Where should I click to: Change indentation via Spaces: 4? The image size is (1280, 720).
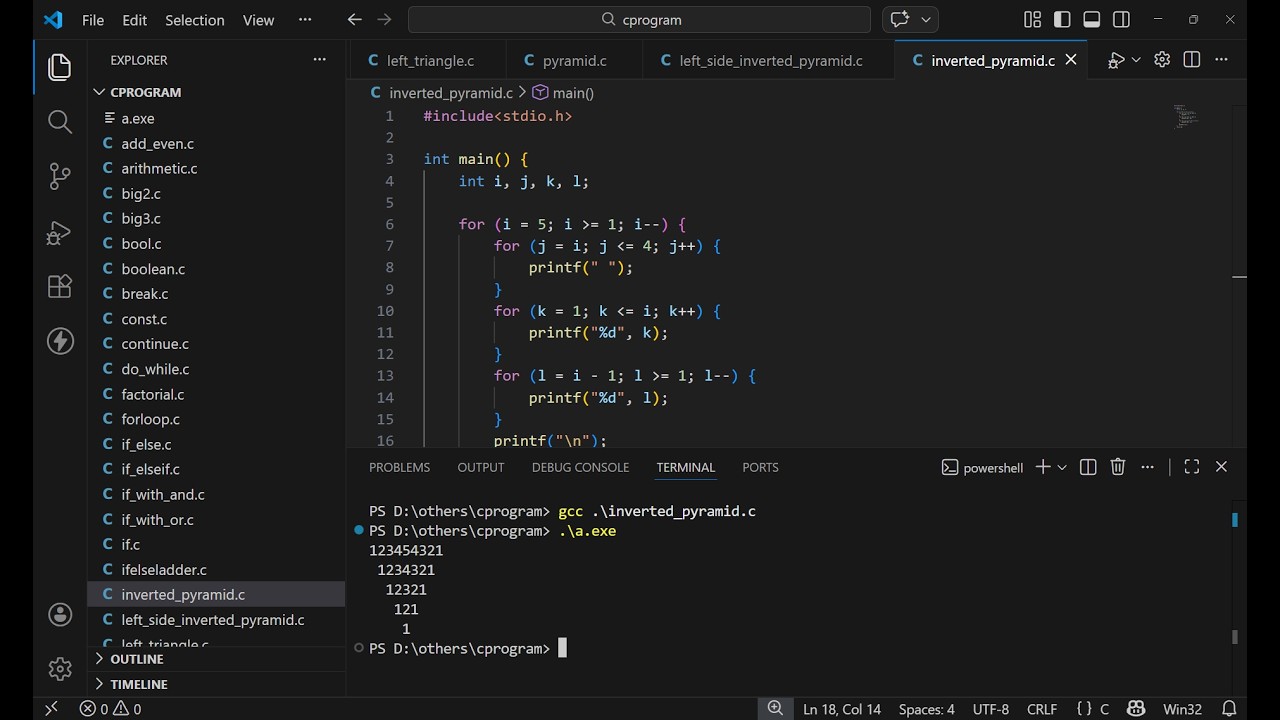(x=926, y=709)
